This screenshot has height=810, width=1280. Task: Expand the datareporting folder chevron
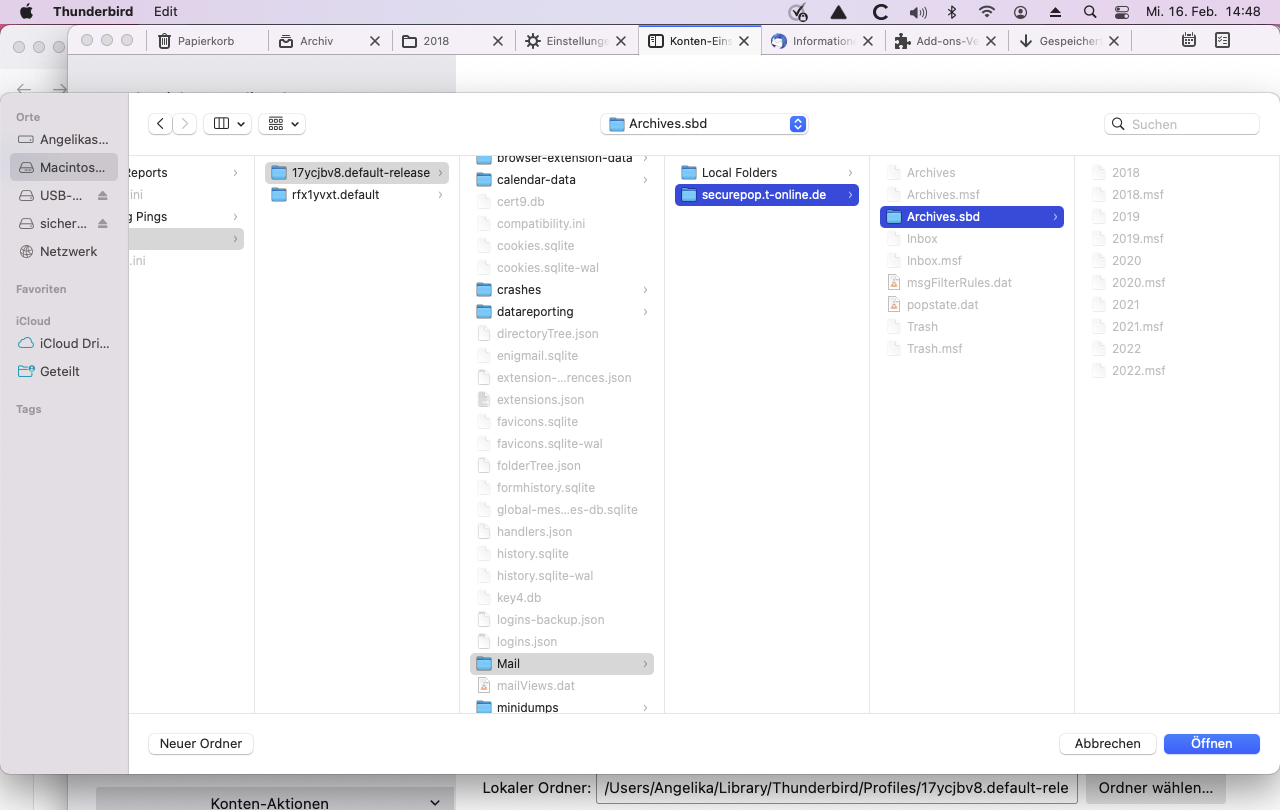pos(645,312)
